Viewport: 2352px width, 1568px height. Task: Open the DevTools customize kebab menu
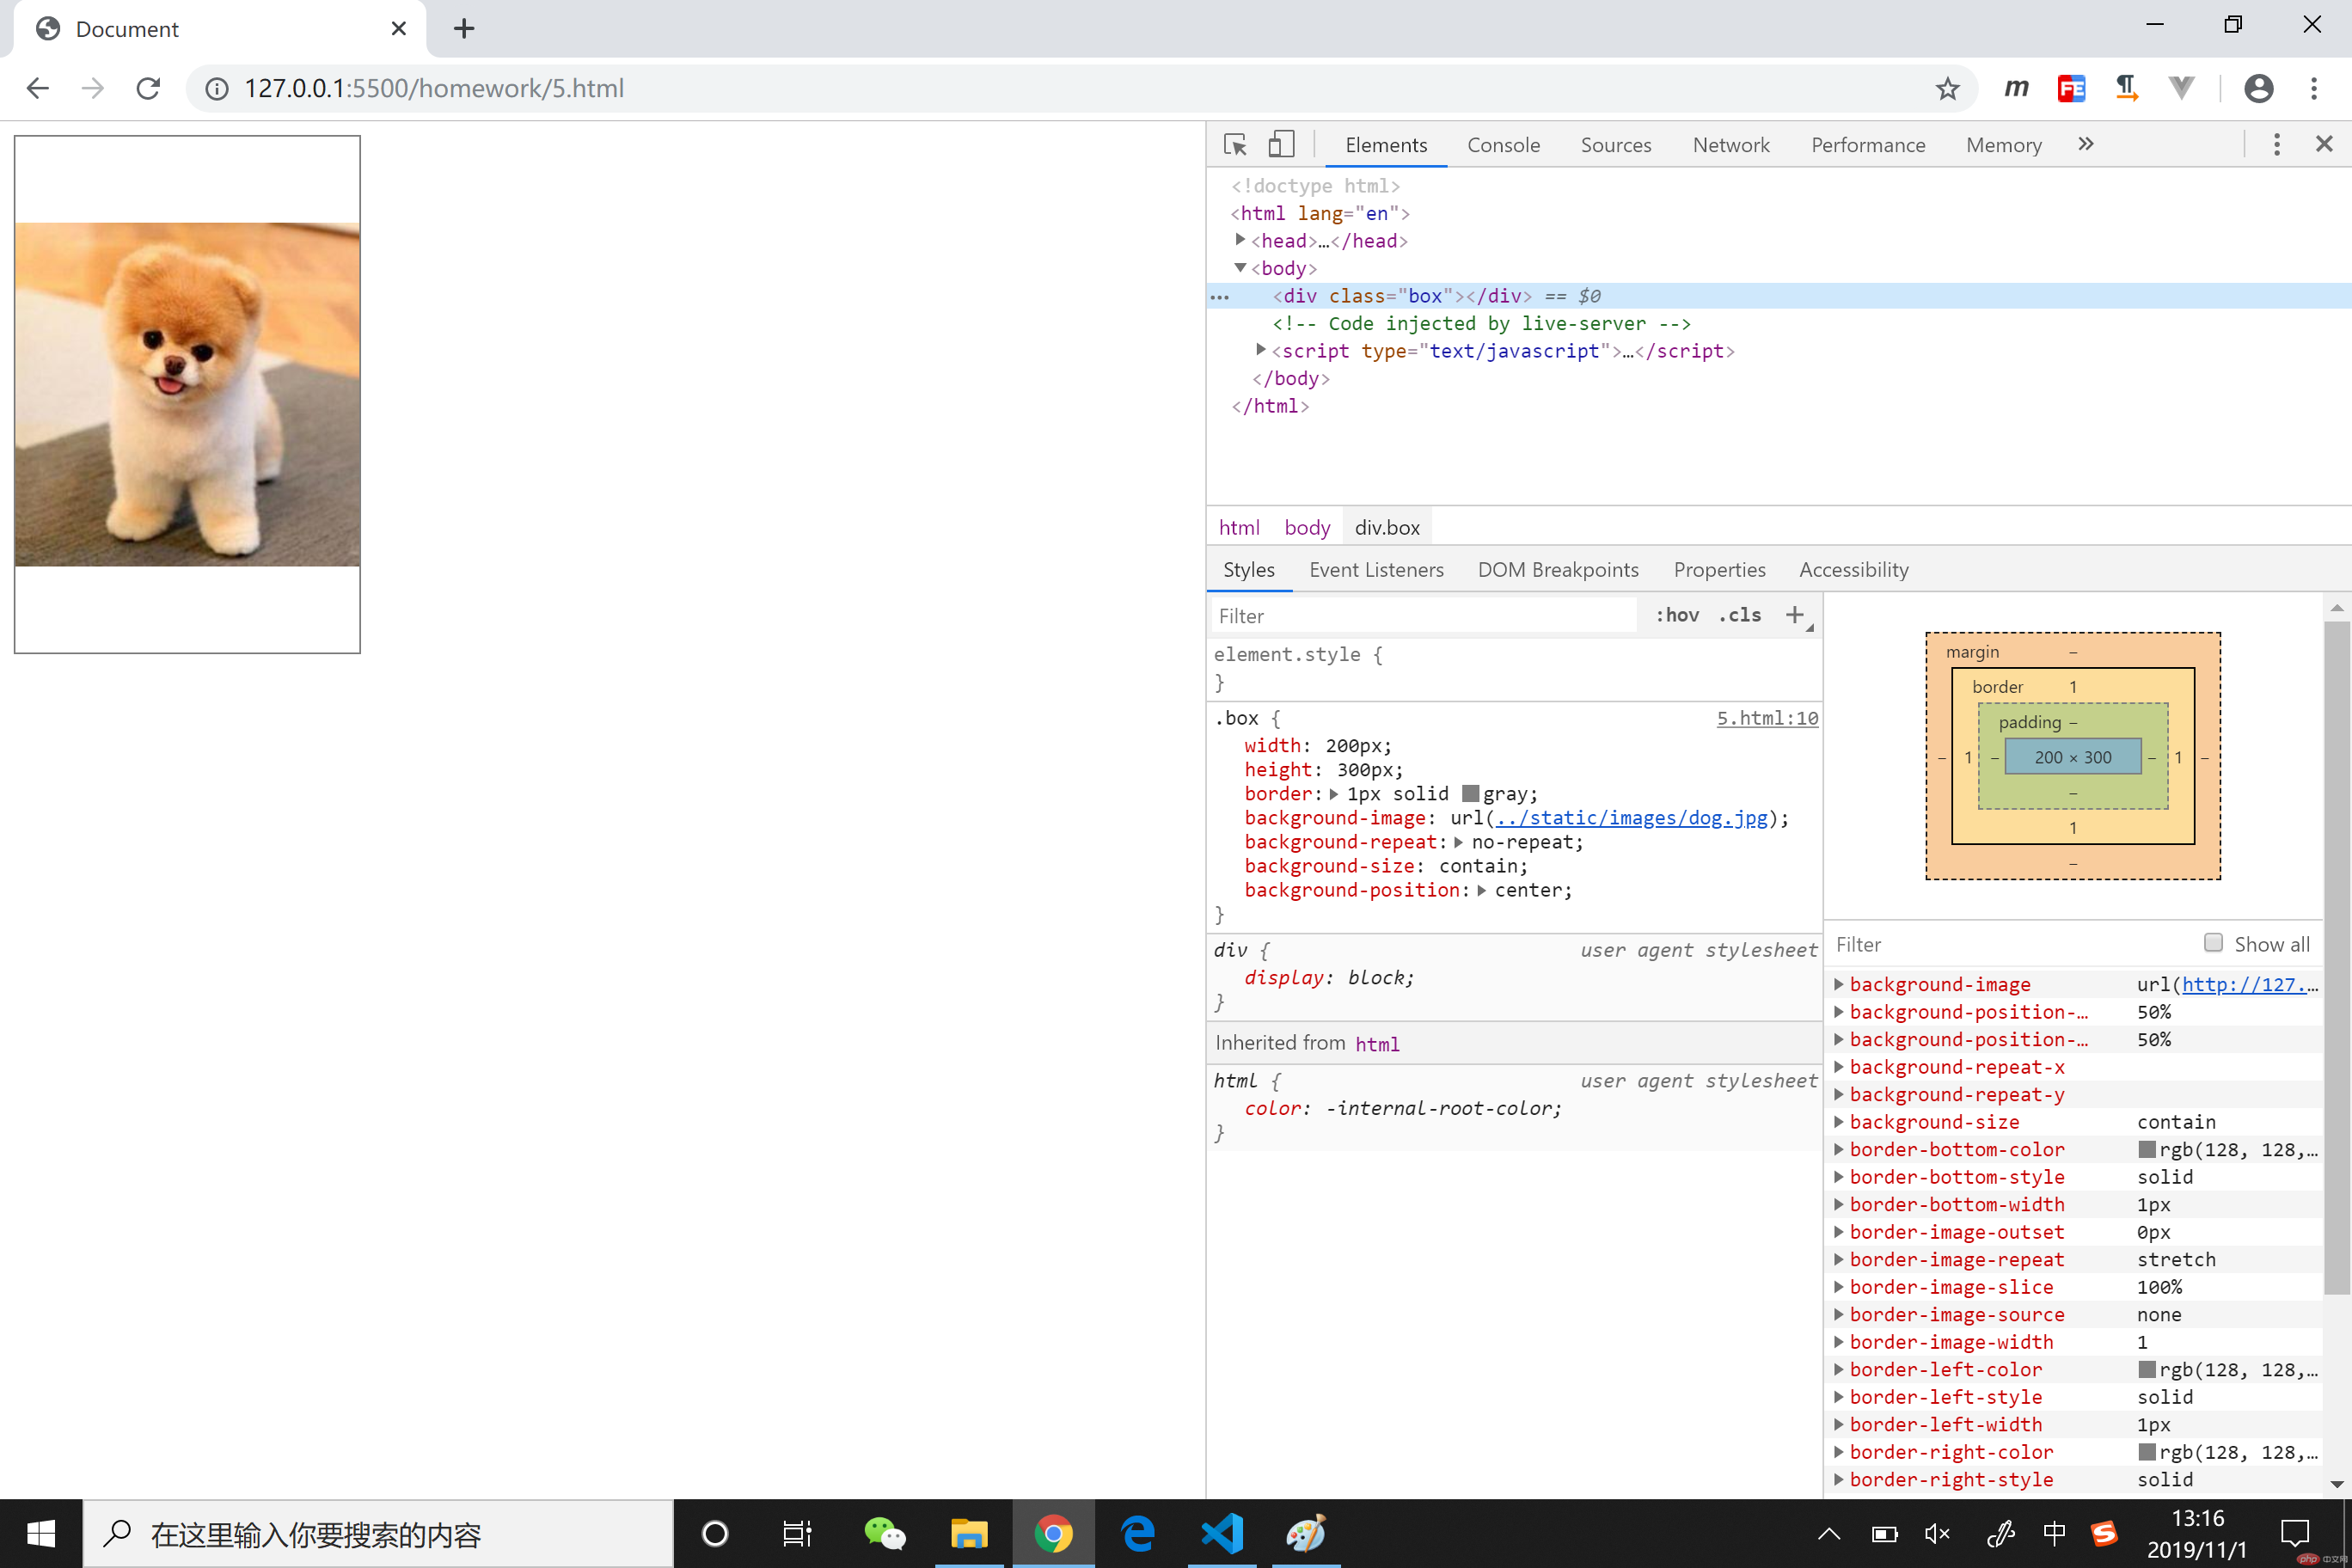[x=2276, y=145]
